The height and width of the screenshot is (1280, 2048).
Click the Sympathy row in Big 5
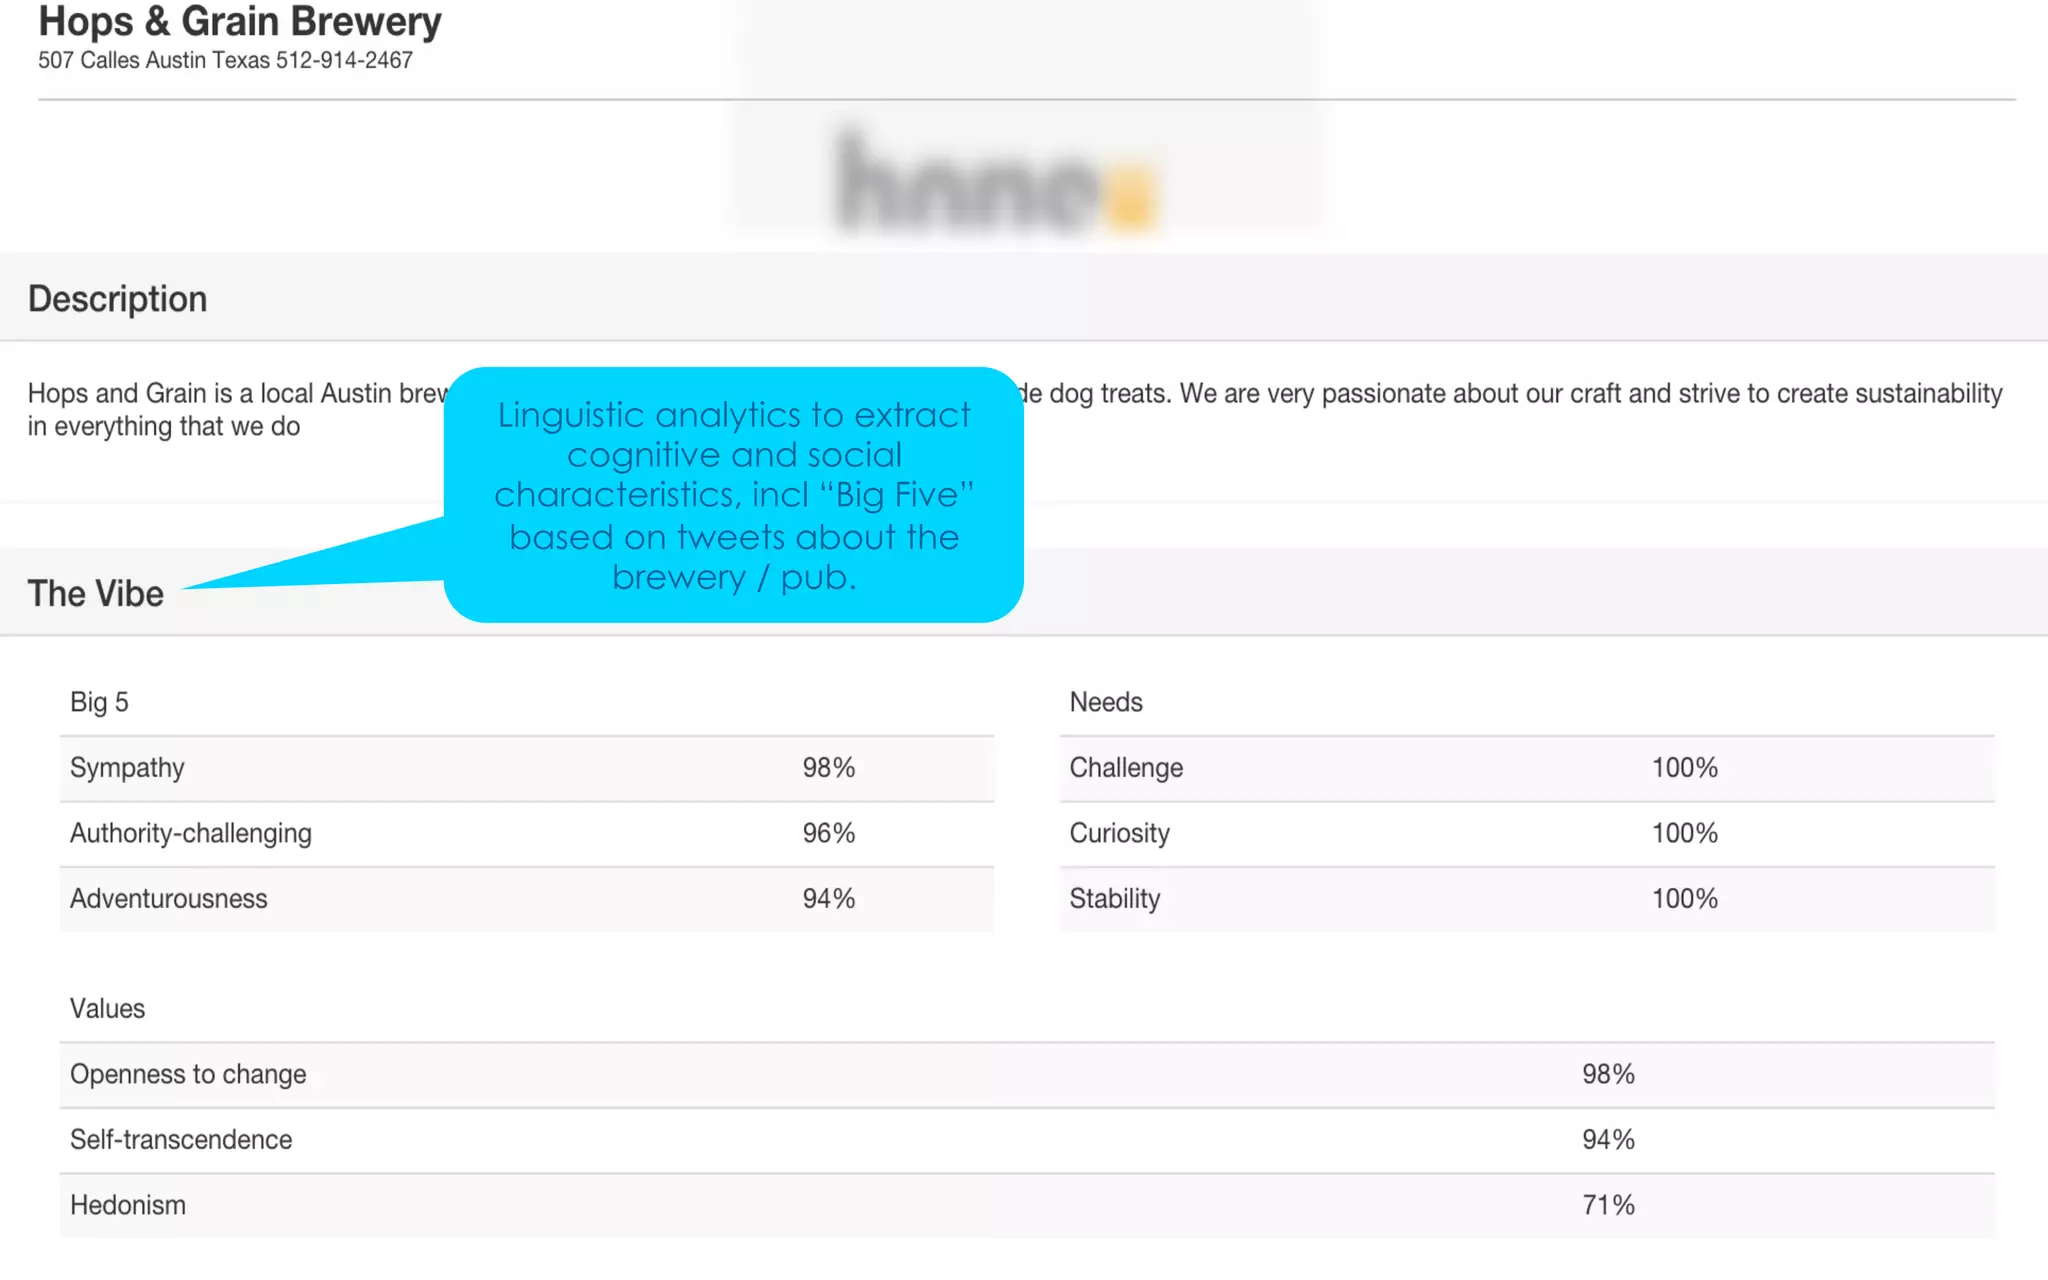527,768
